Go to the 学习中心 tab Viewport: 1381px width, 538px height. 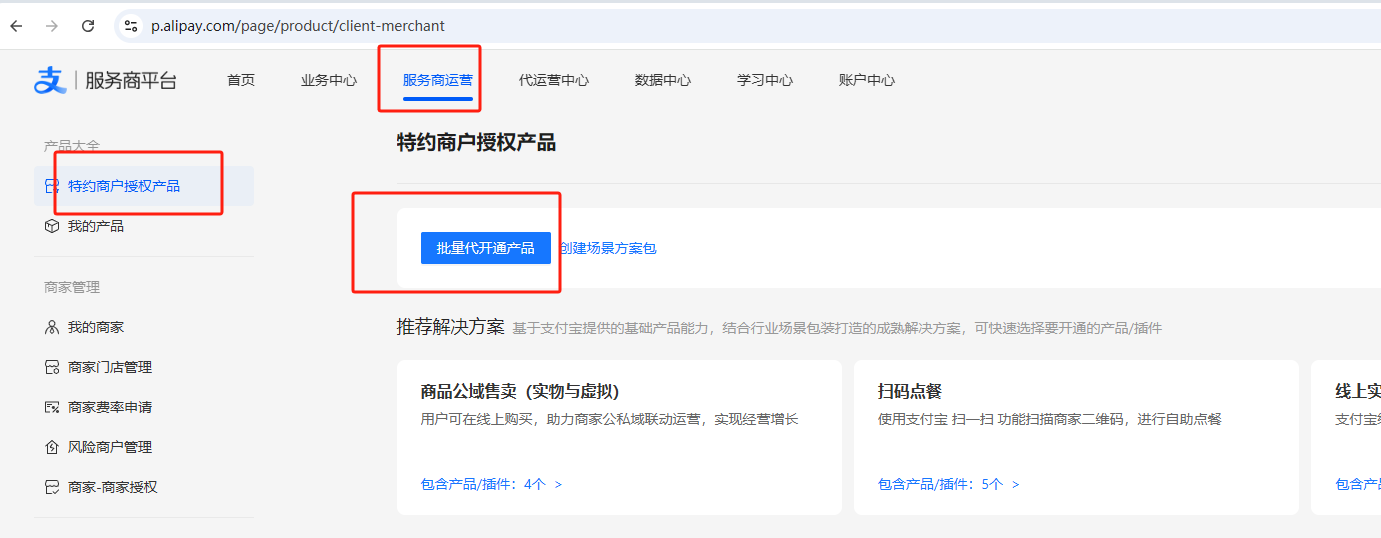click(x=765, y=80)
